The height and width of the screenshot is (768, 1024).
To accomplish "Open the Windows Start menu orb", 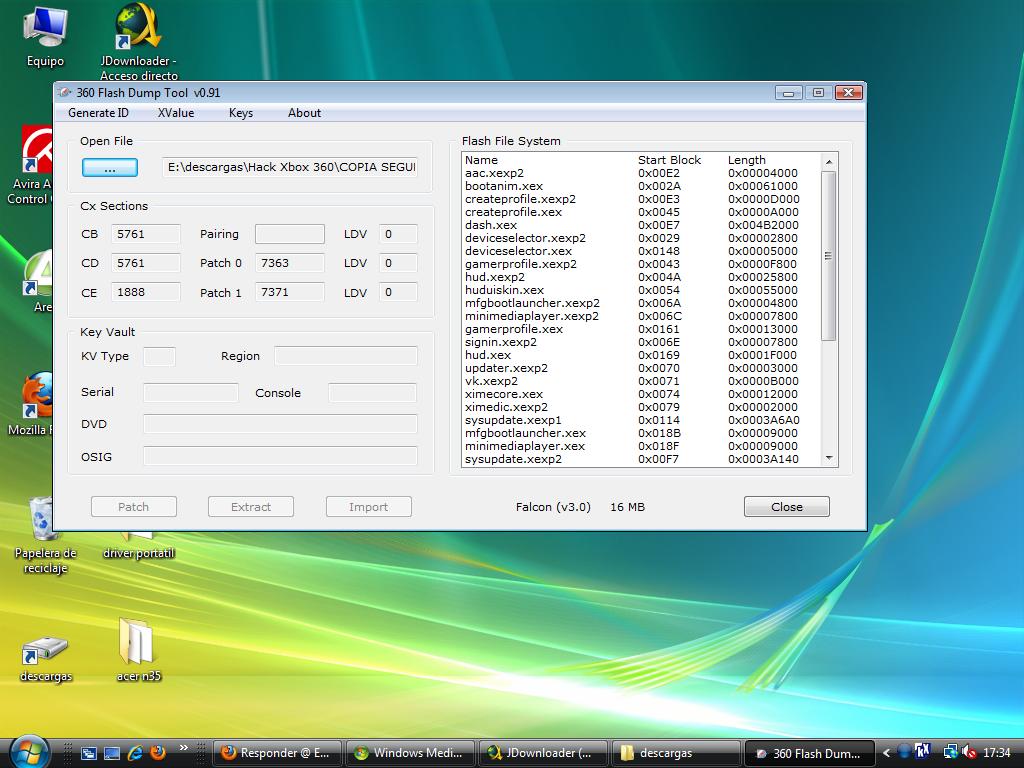I will pos(28,752).
